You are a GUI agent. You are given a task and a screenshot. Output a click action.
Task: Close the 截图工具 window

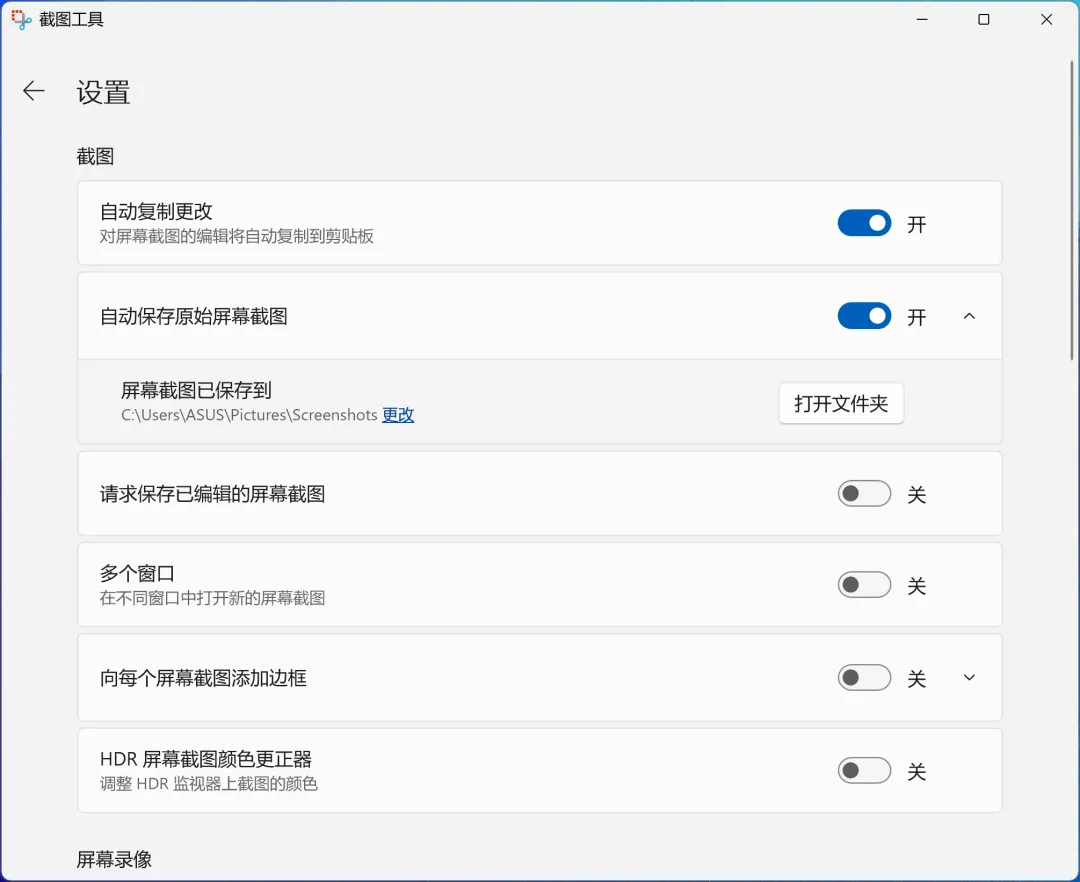coord(1046,19)
